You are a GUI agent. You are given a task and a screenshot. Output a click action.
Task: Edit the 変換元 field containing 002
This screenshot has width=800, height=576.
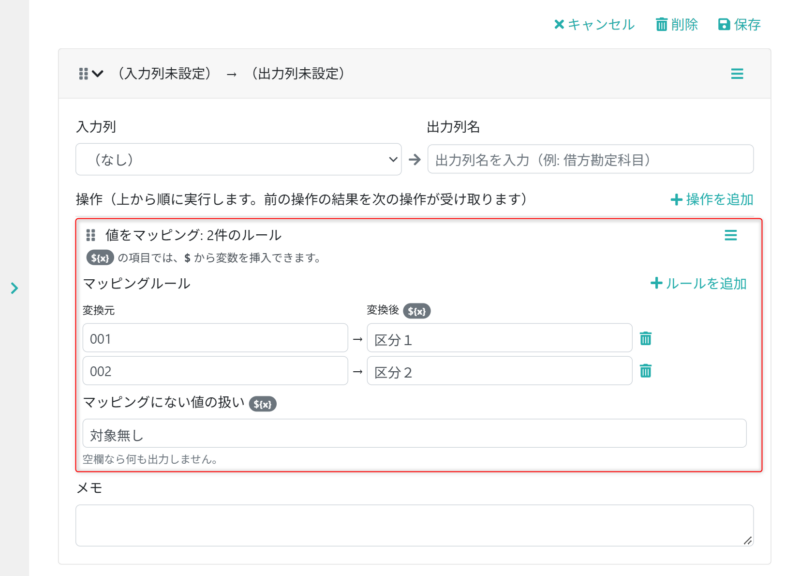pos(215,371)
